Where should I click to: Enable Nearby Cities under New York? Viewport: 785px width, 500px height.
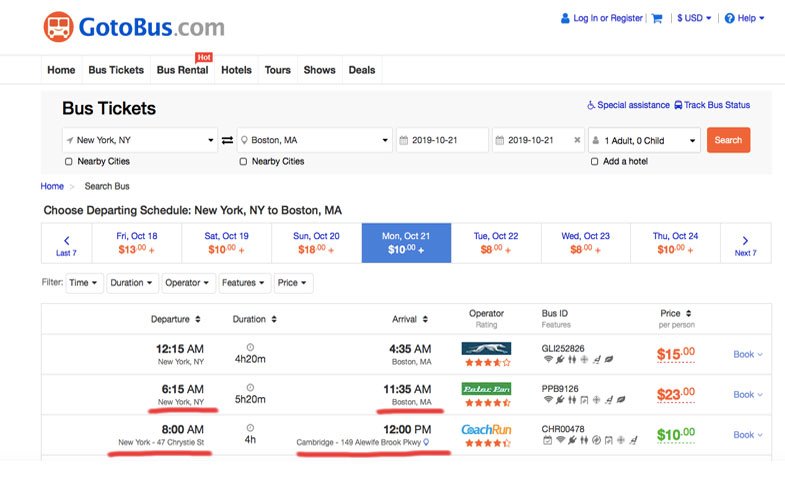point(69,161)
